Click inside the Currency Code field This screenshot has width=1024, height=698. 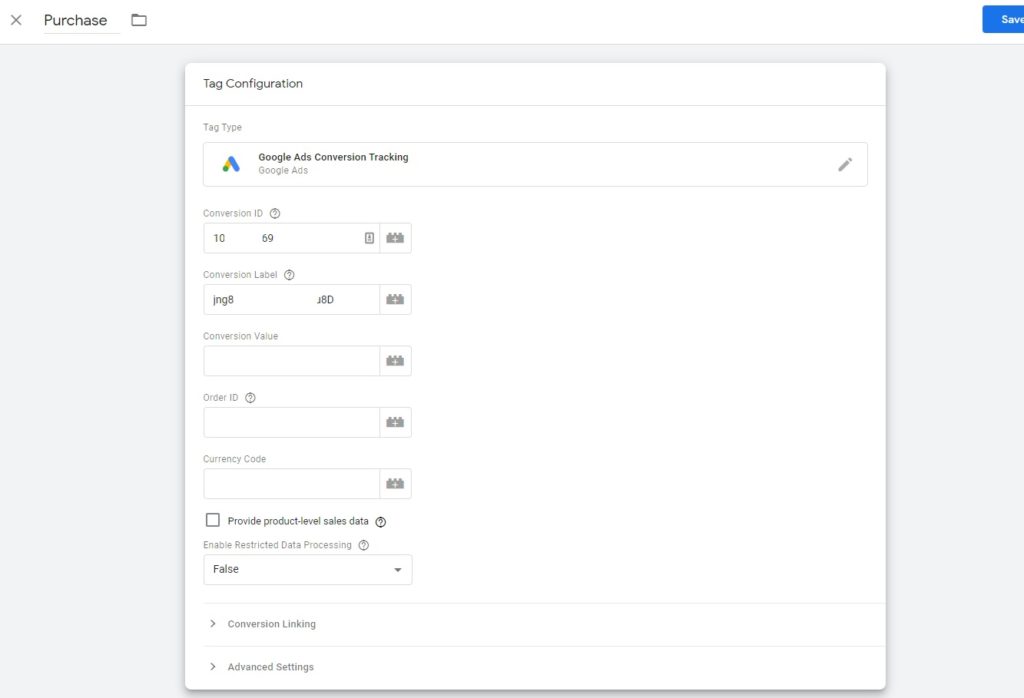pos(290,483)
